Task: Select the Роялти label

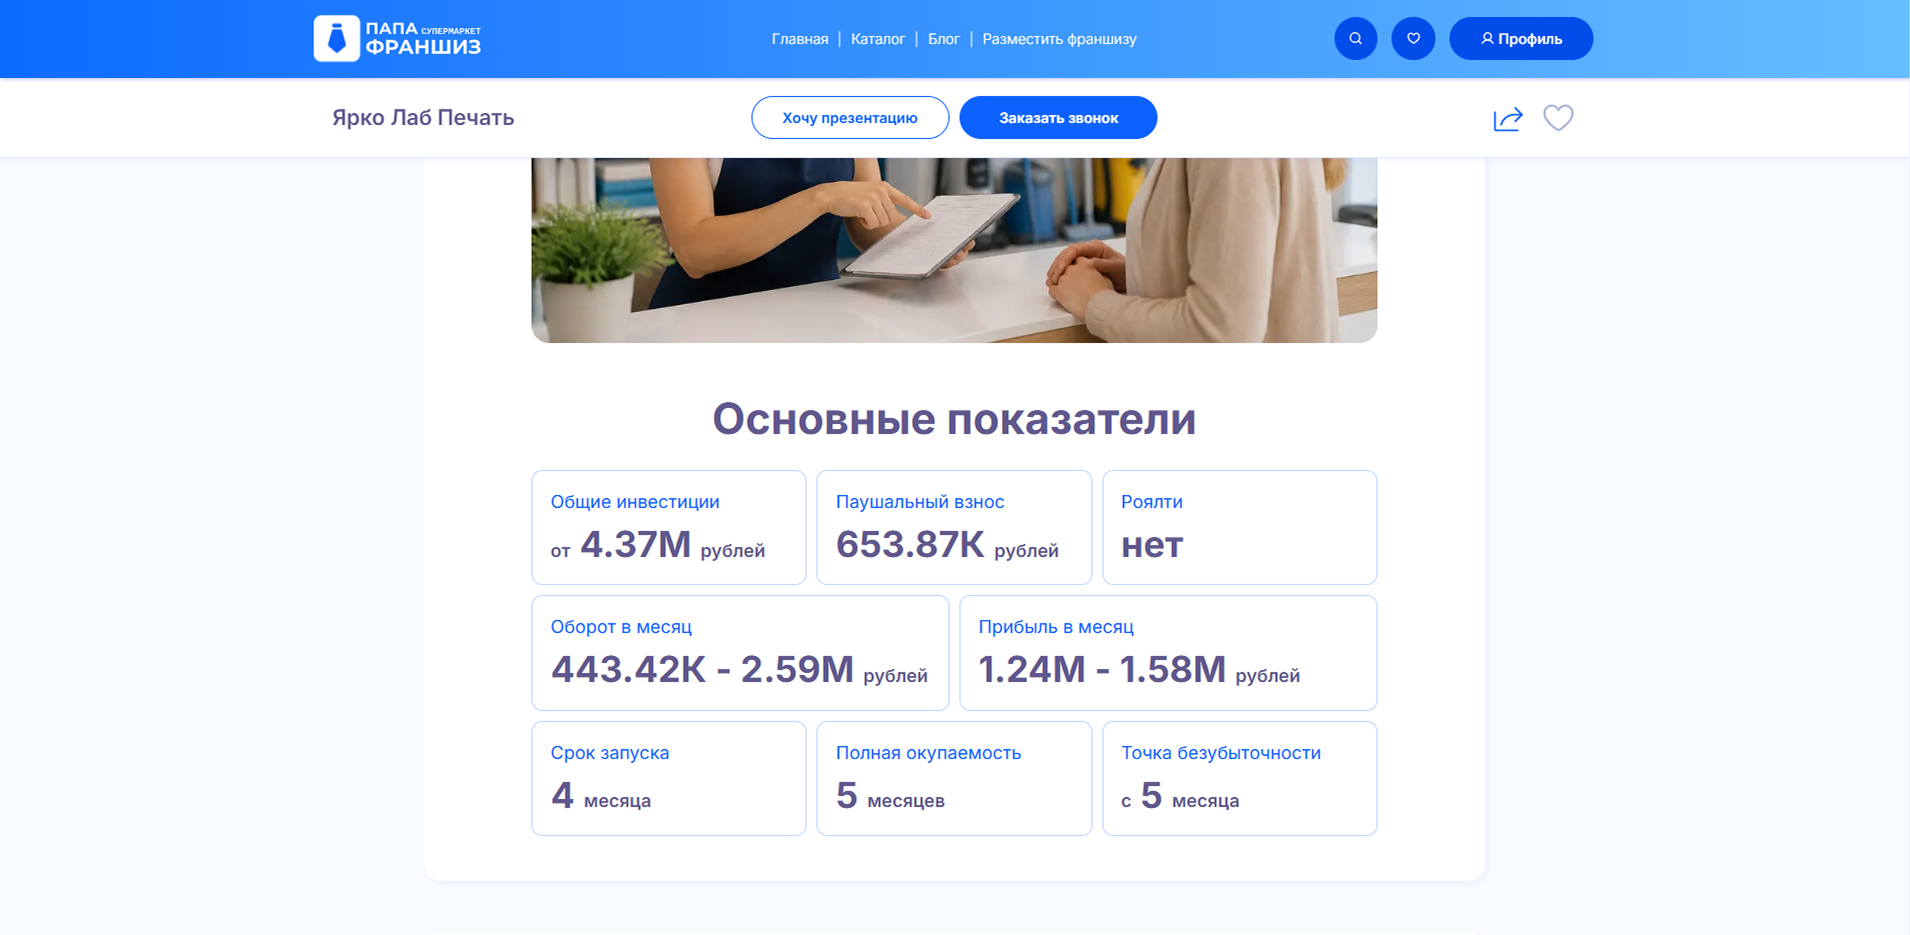Action: pyautogui.click(x=1152, y=502)
